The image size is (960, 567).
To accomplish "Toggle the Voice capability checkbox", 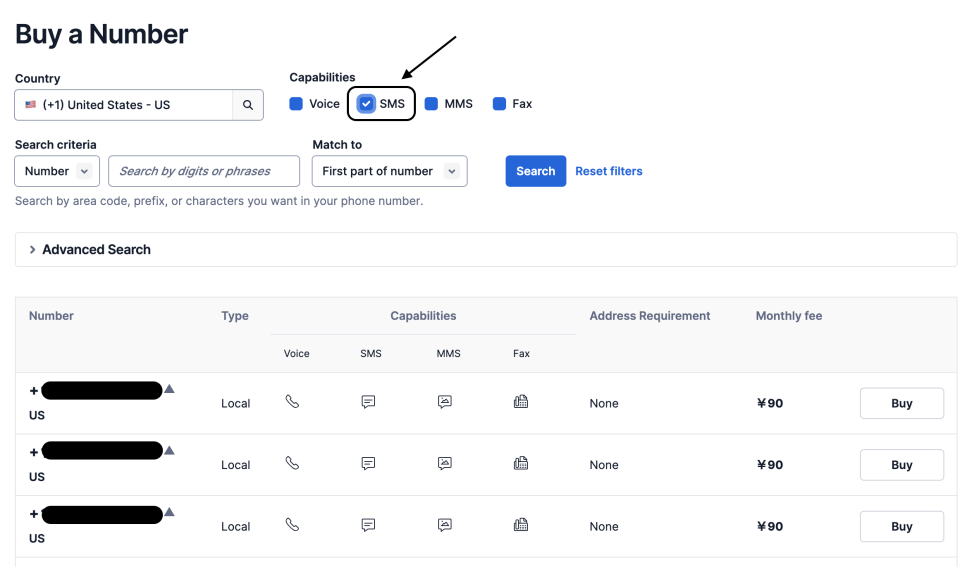I will click(x=296, y=104).
